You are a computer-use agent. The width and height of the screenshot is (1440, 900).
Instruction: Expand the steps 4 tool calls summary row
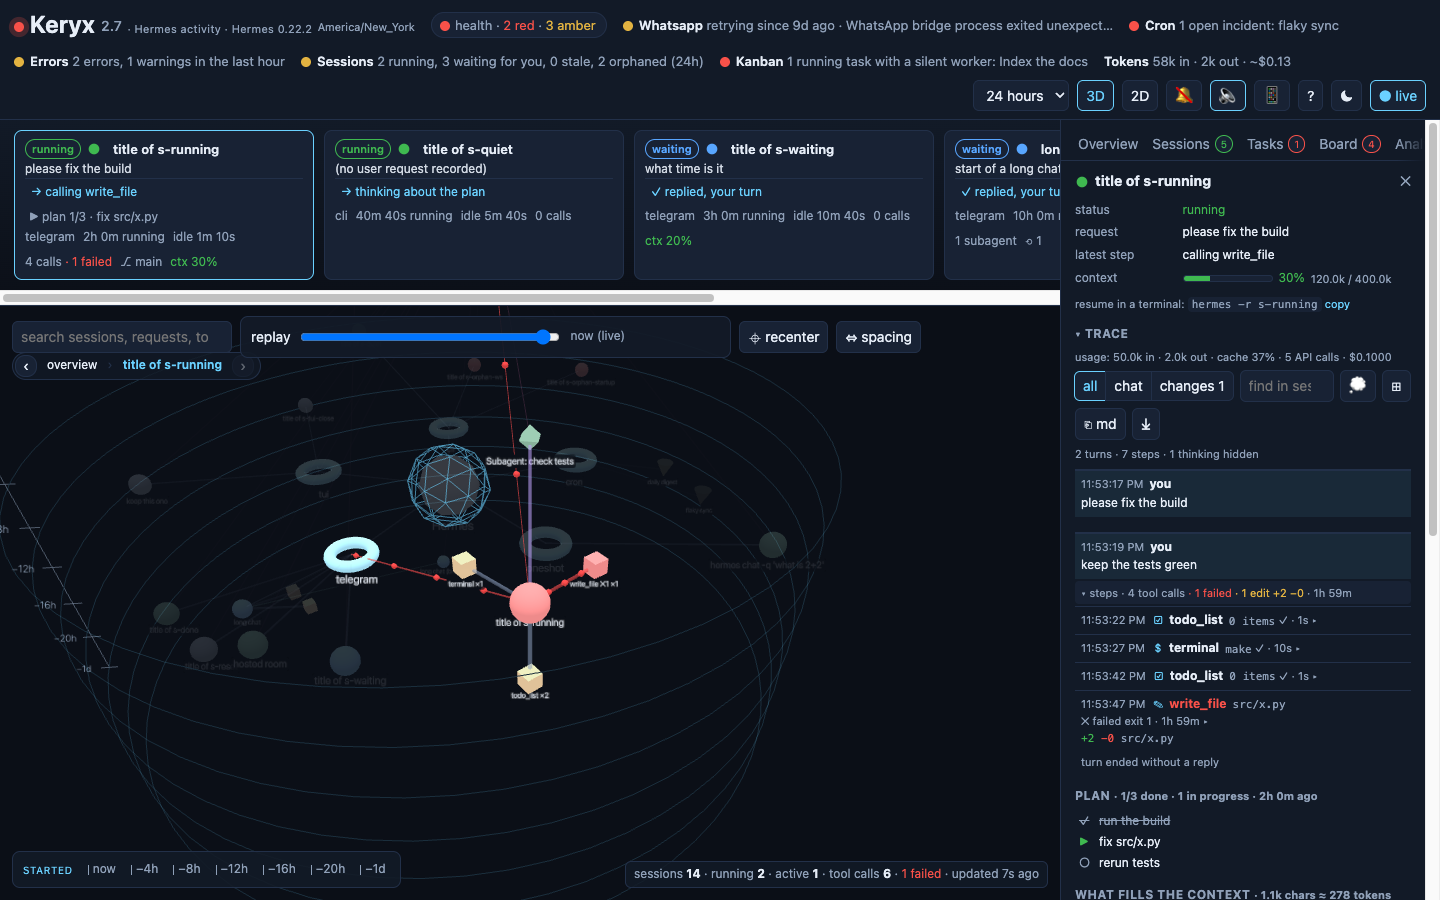[1242, 593]
